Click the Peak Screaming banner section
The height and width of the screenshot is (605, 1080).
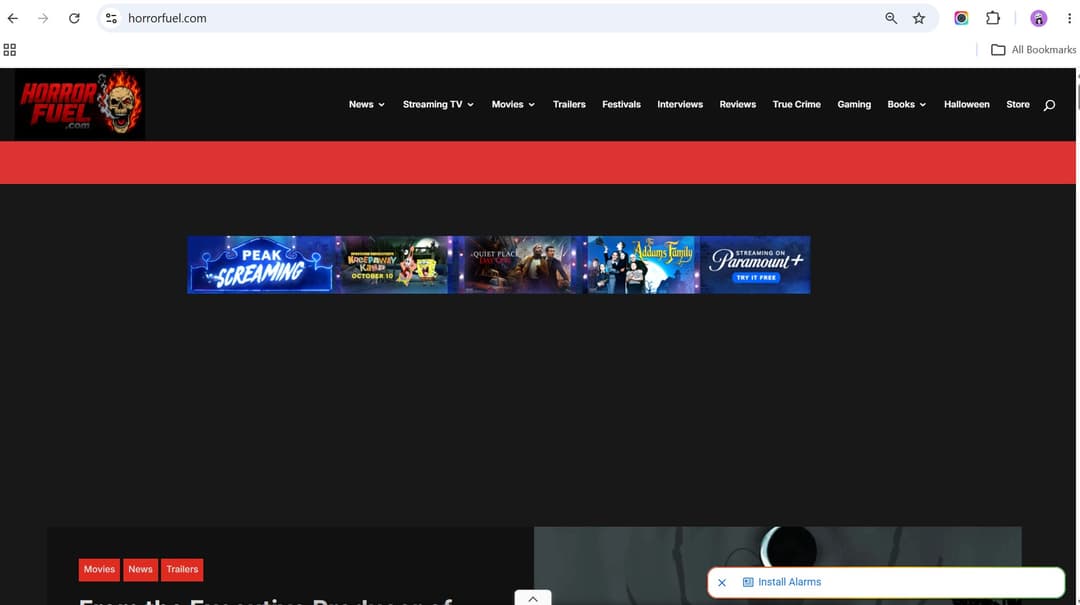(261, 265)
